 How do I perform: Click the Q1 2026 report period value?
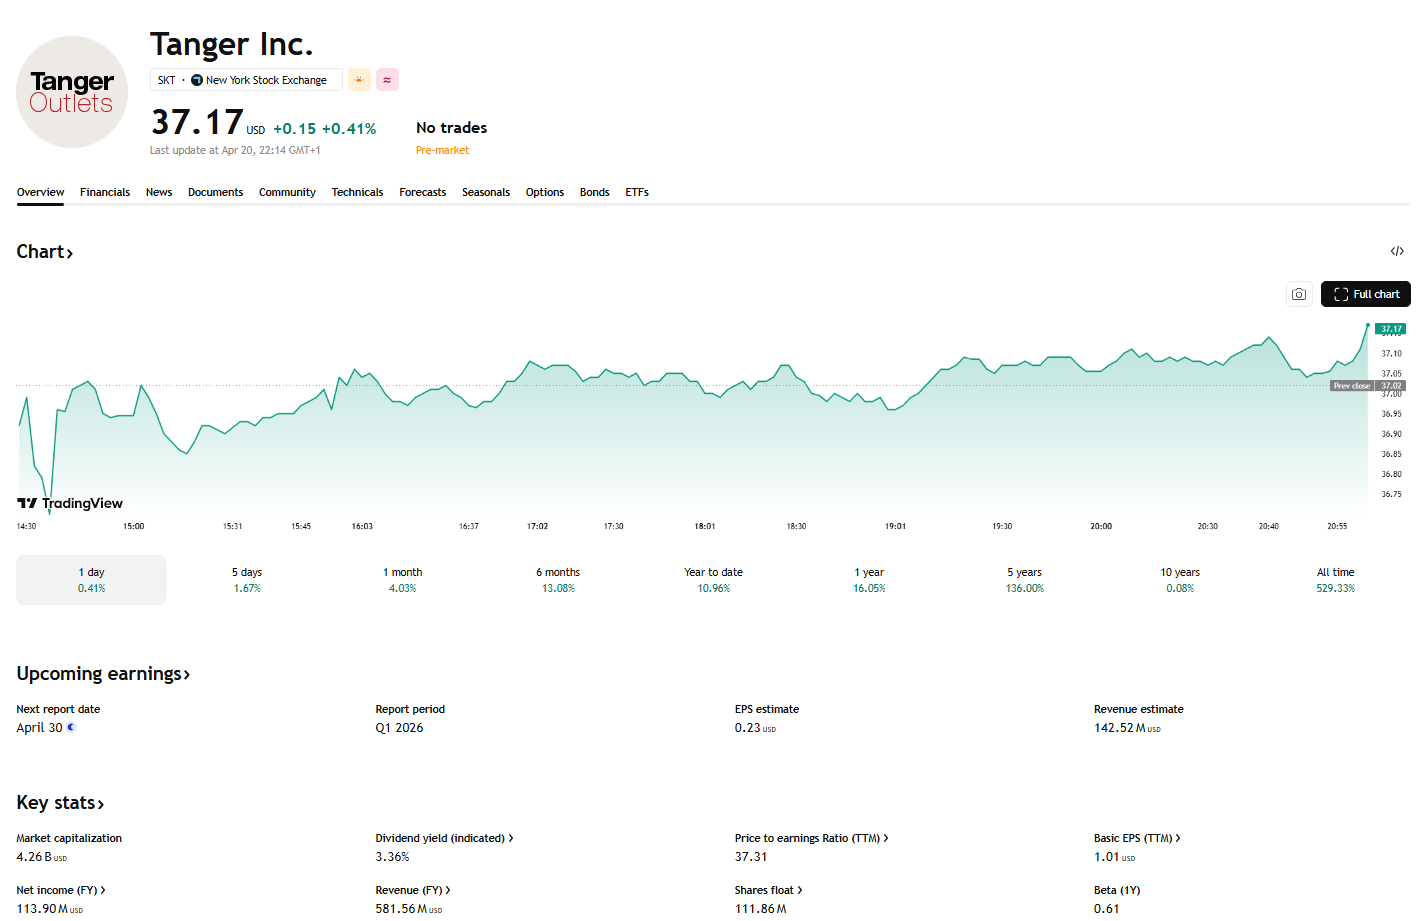pyautogui.click(x=399, y=728)
